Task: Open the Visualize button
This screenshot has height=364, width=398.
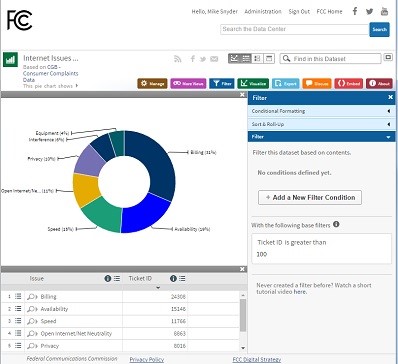Action: pos(253,83)
